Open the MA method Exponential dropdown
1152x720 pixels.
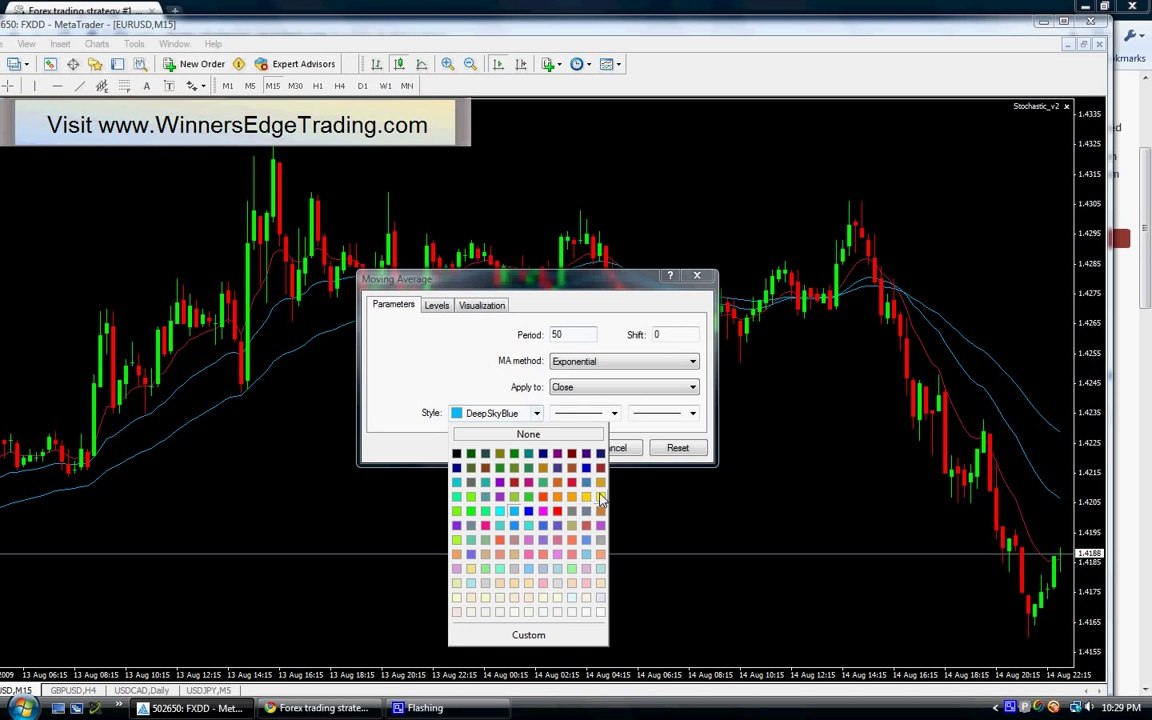pos(624,361)
